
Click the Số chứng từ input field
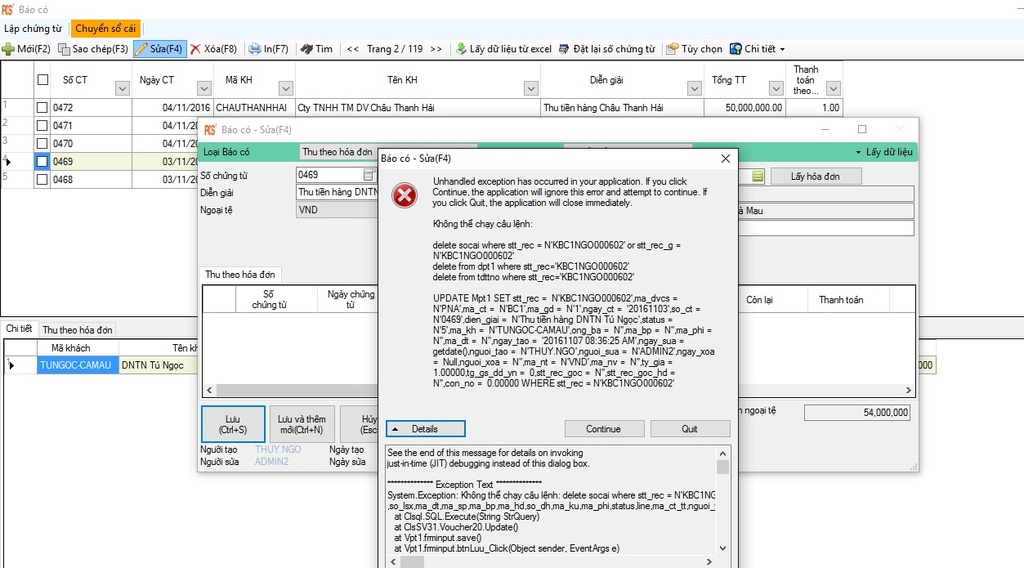click(330, 175)
